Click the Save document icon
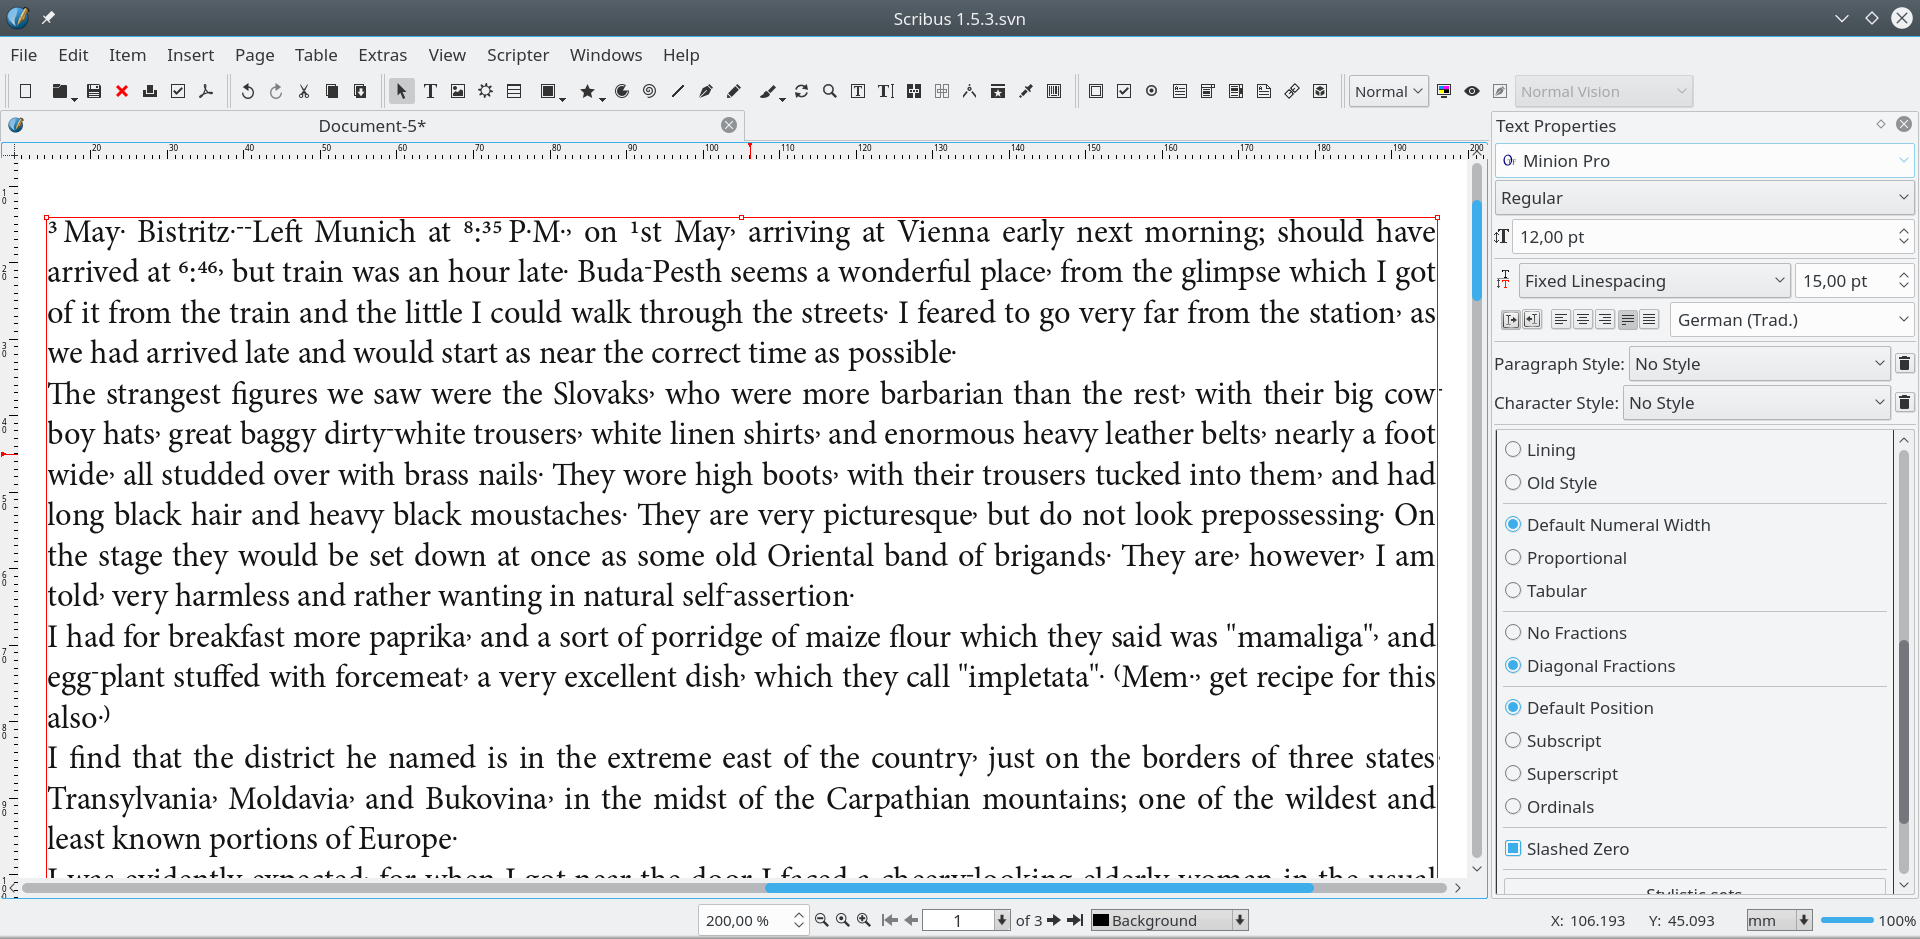 tap(94, 91)
